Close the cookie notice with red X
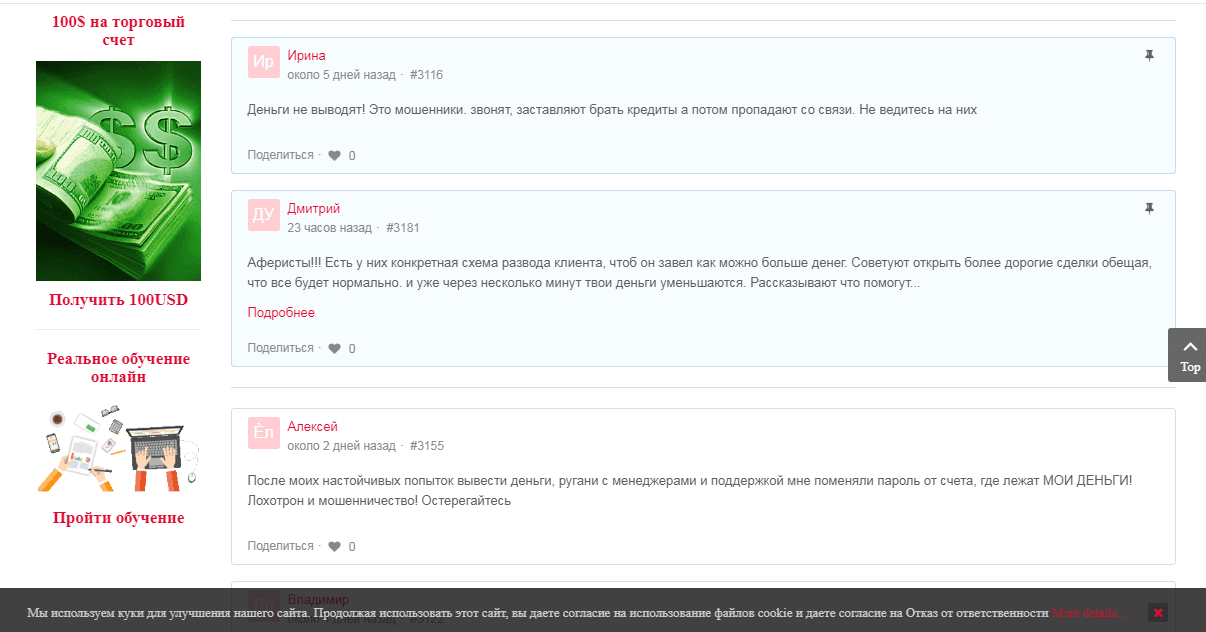 pos(1157,613)
